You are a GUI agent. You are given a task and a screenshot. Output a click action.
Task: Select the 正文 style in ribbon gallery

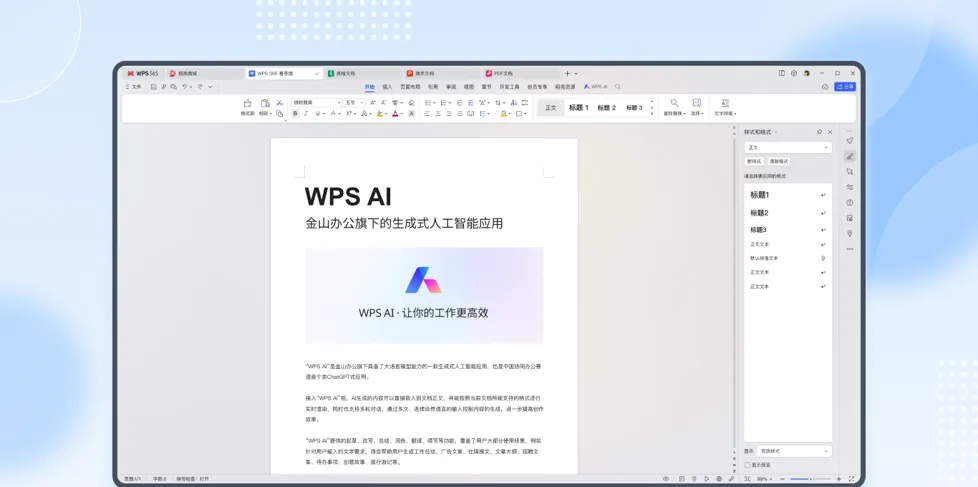(551, 107)
